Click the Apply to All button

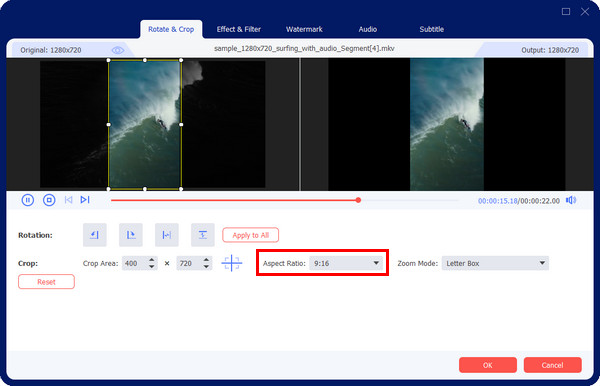tap(251, 235)
